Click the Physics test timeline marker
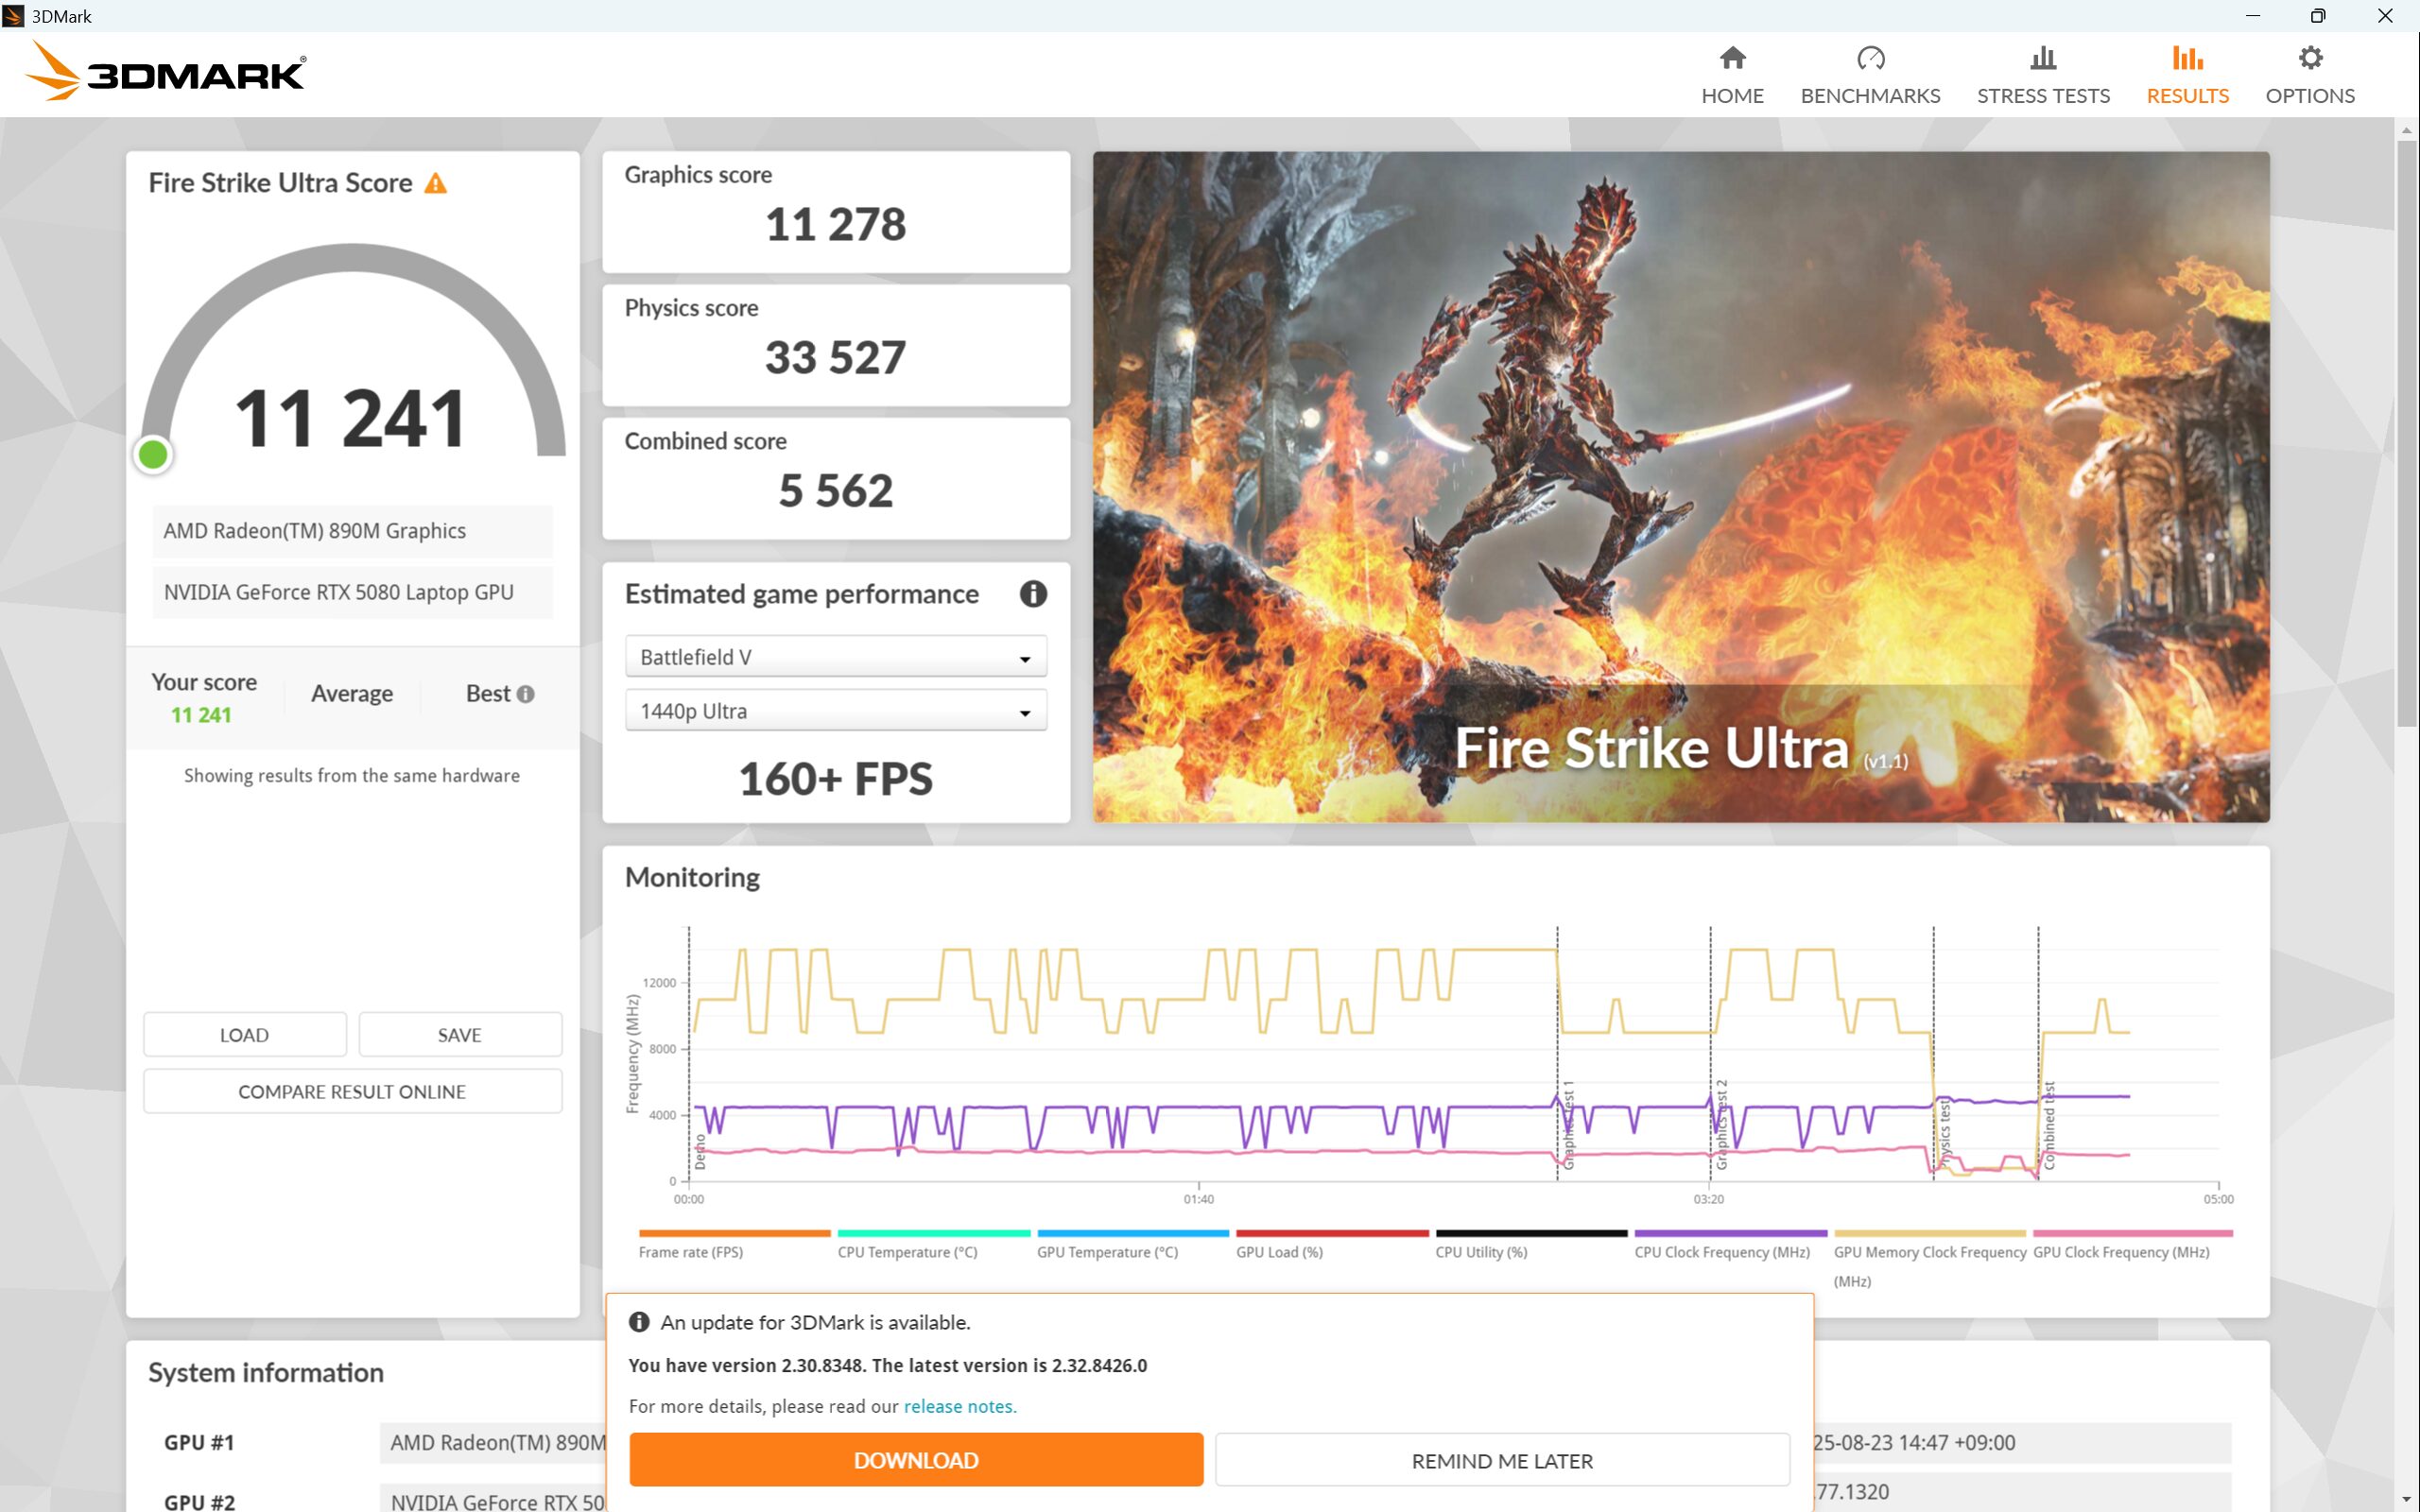 (1944, 1135)
